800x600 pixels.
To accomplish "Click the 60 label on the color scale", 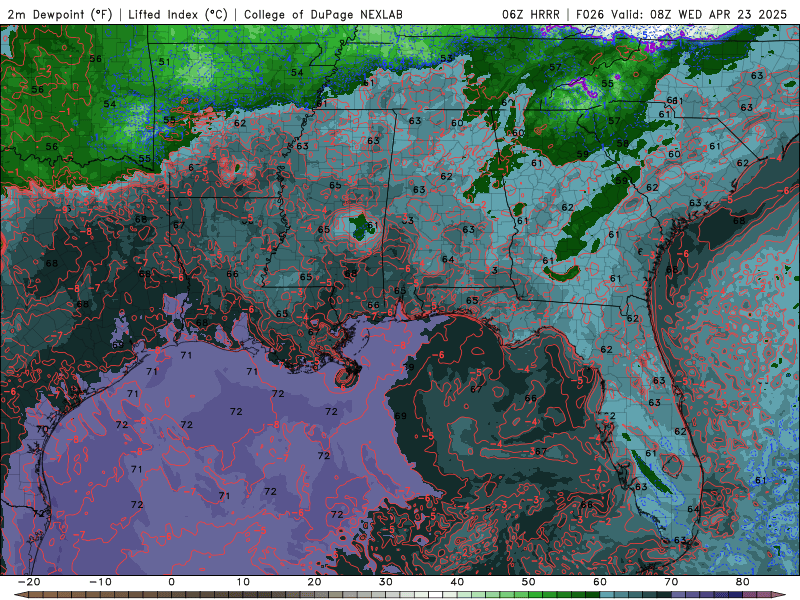I will (600, 582).
